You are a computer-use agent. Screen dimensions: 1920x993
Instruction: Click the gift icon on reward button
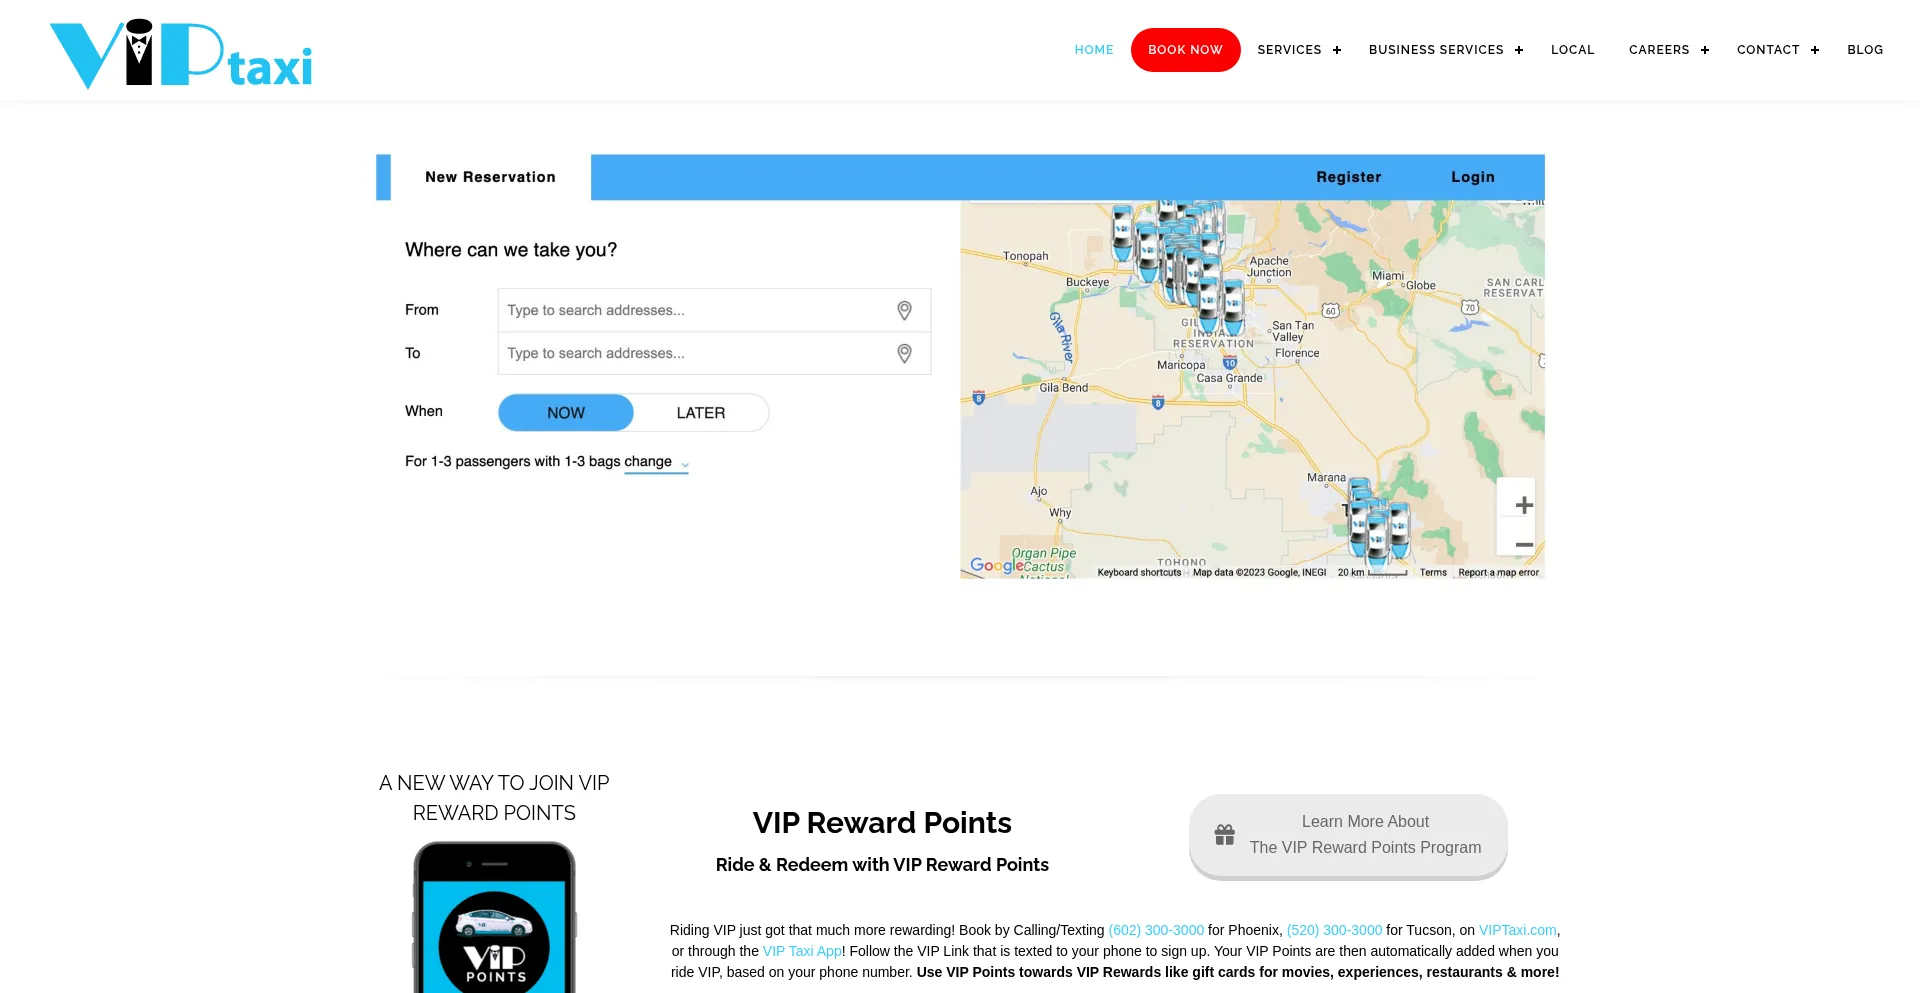pos(1225,834)
